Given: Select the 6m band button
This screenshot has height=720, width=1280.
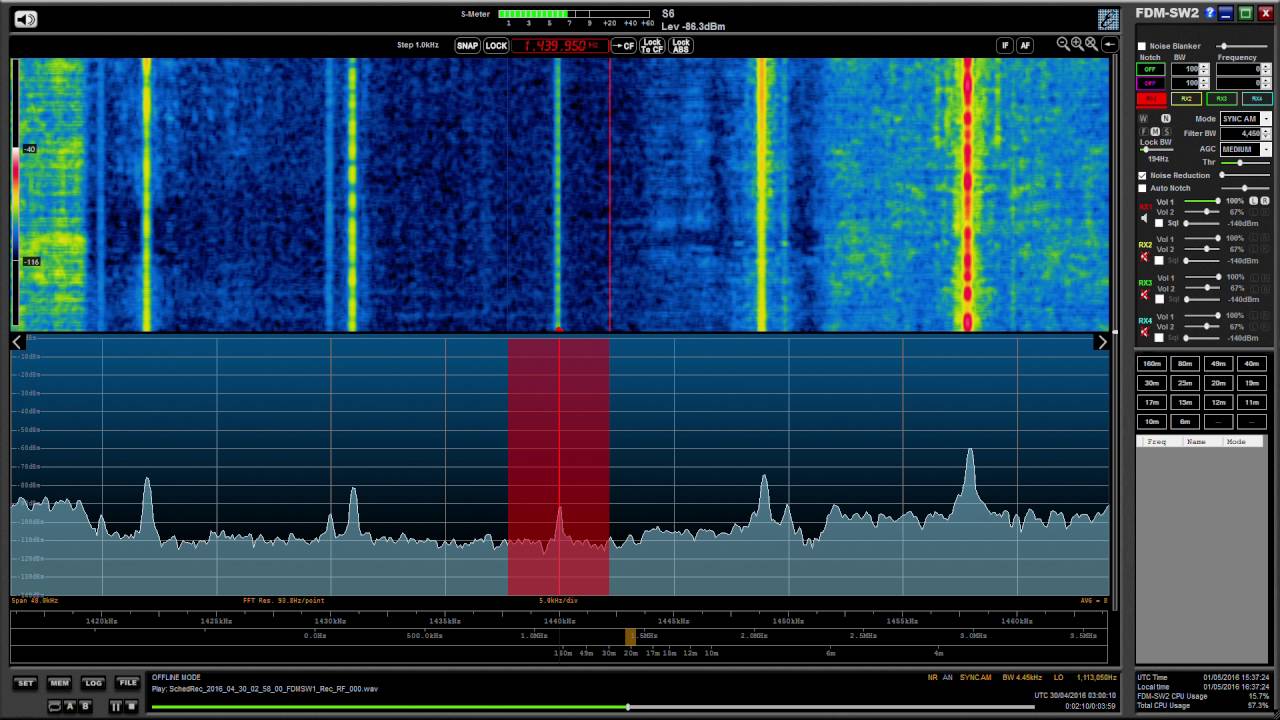Looking at the screenshot, I should (1185, 422).
